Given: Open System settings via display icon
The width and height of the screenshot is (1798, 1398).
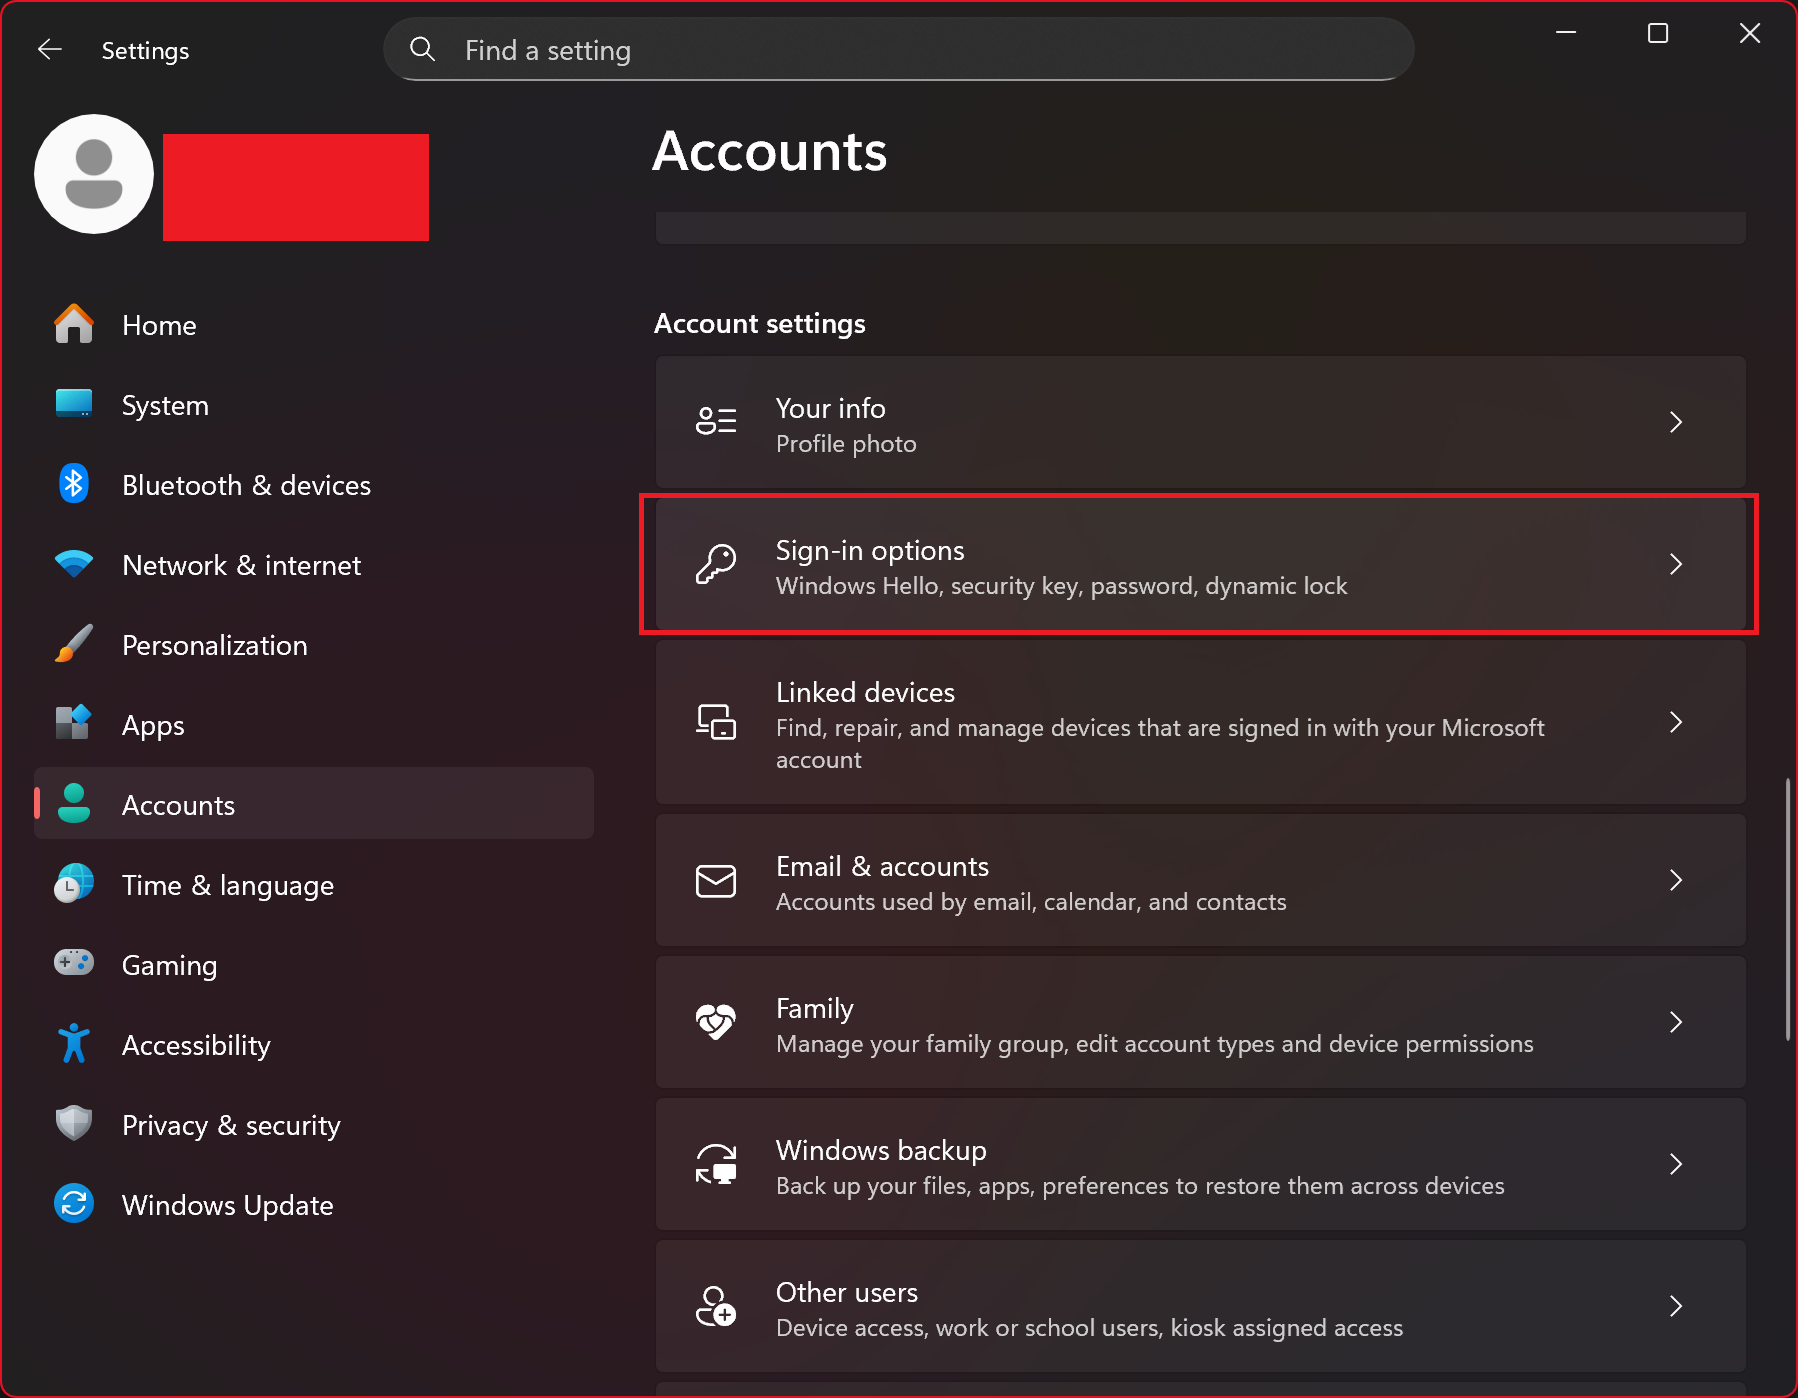Looking at the screenshot, I should 73,404.
